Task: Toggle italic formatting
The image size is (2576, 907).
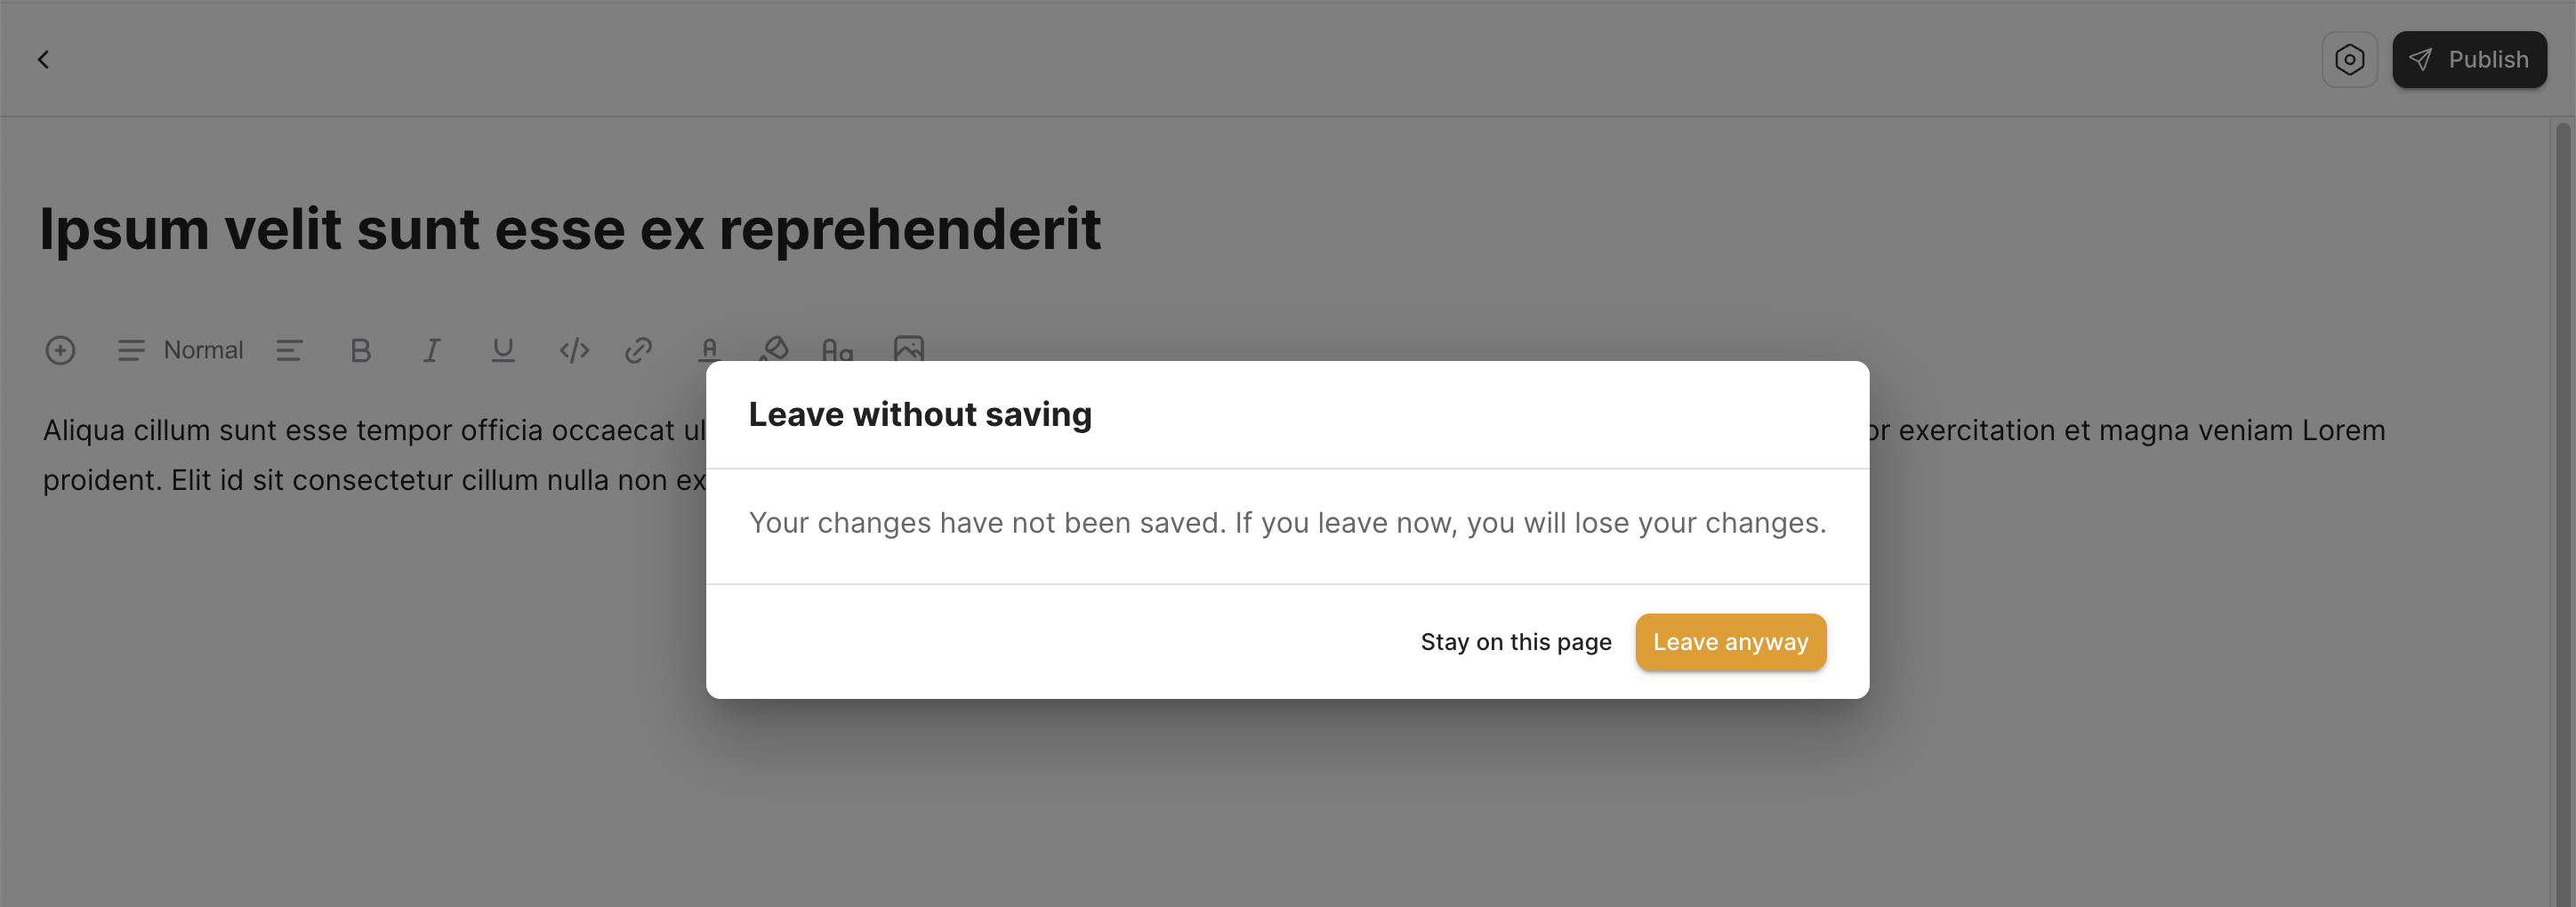Action: (x=432, y=350)
